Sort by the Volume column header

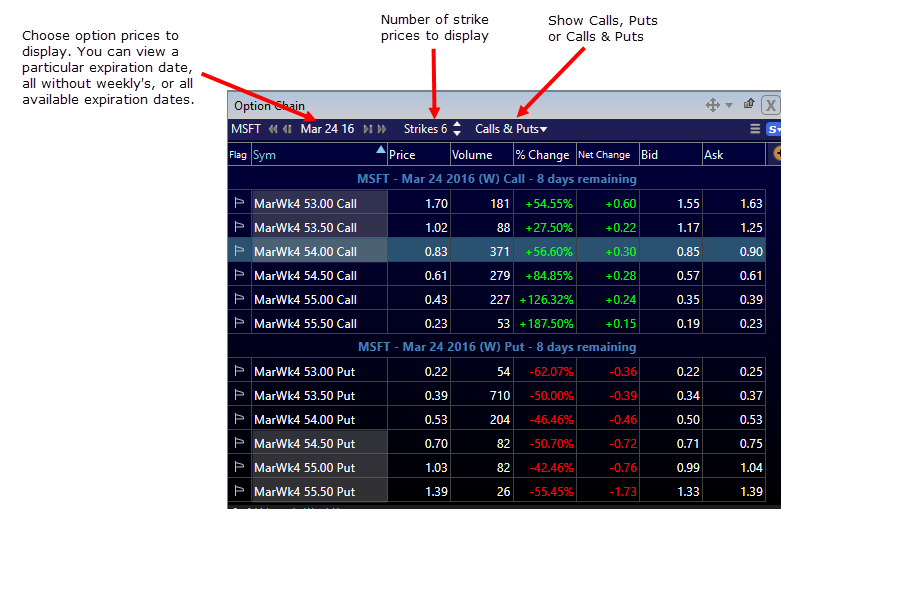pos(481,154)
